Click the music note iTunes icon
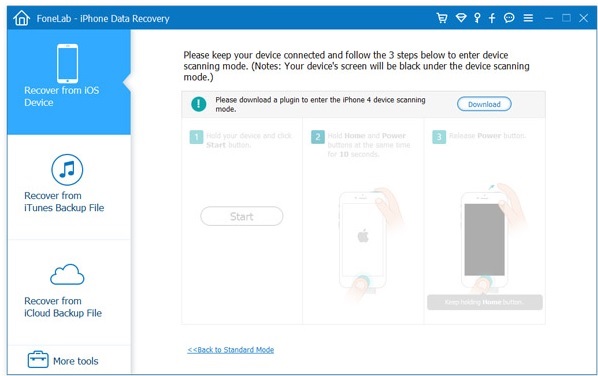Viewport: 598px width, 376px height. [x=67, y=170]
